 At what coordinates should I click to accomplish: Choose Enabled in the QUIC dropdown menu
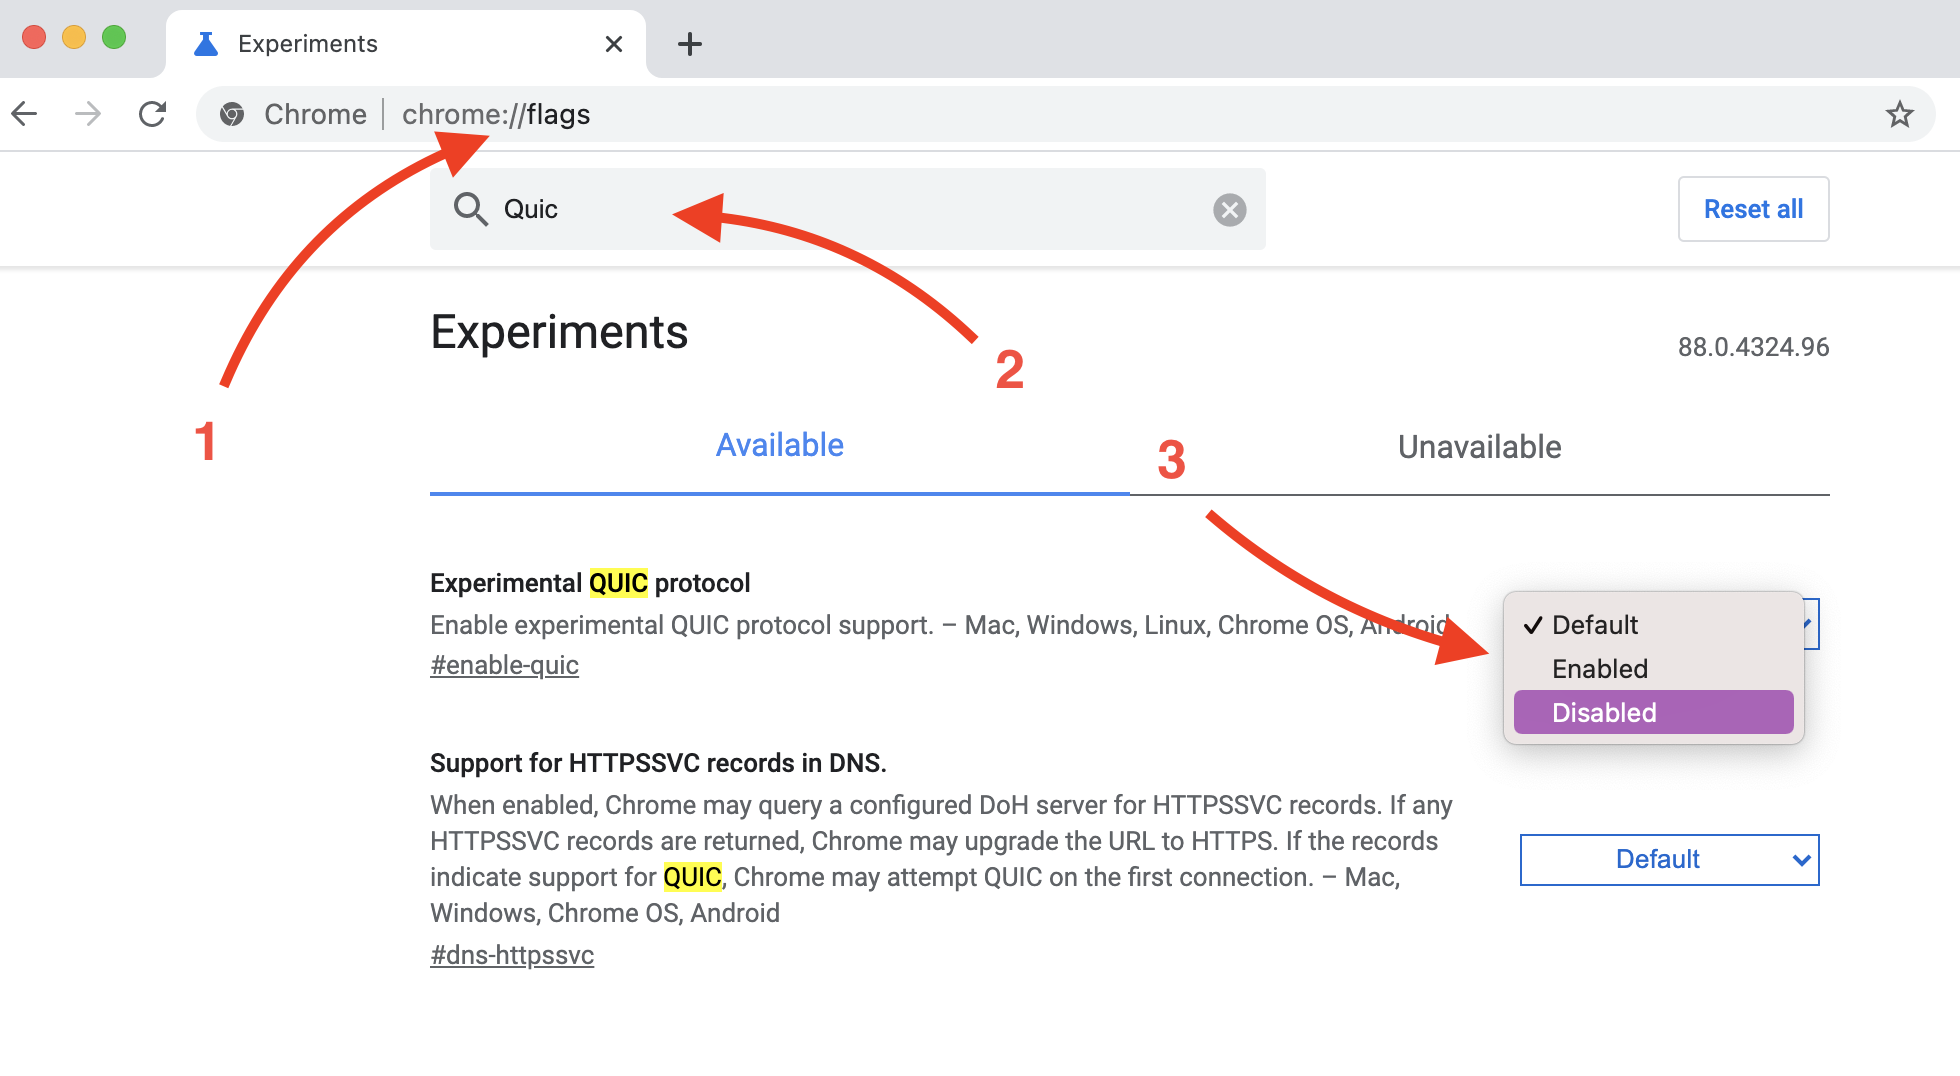coord(1654,669)
